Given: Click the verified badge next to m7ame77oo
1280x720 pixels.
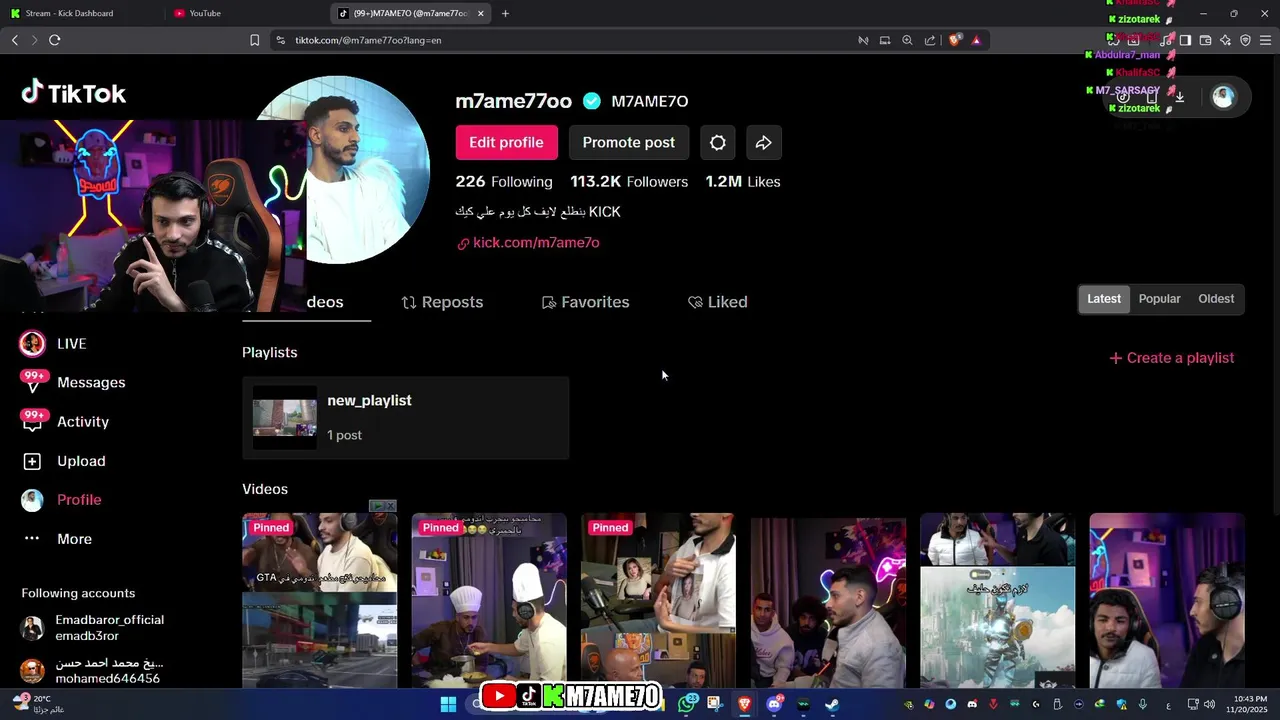Looking at the screenshot, I should pyautogui.click(x=592, y=101).
